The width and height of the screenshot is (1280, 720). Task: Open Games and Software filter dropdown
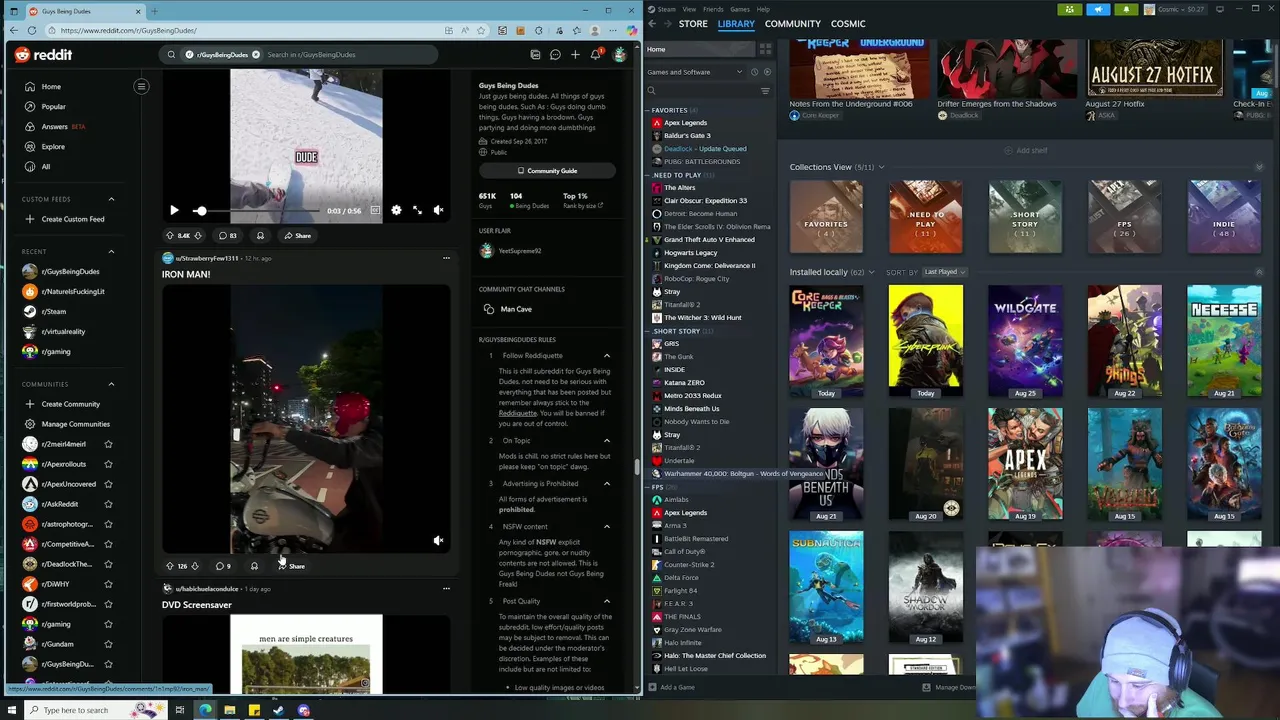[x=695, y=72]
